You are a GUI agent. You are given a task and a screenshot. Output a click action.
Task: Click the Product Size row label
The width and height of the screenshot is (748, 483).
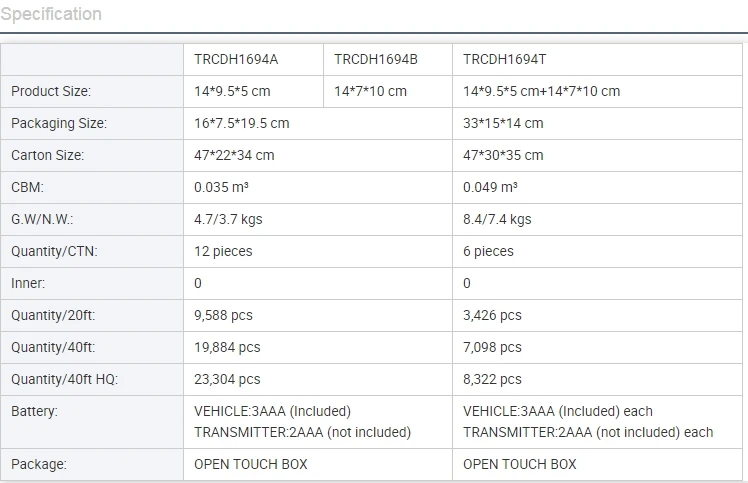pos(51,91)
